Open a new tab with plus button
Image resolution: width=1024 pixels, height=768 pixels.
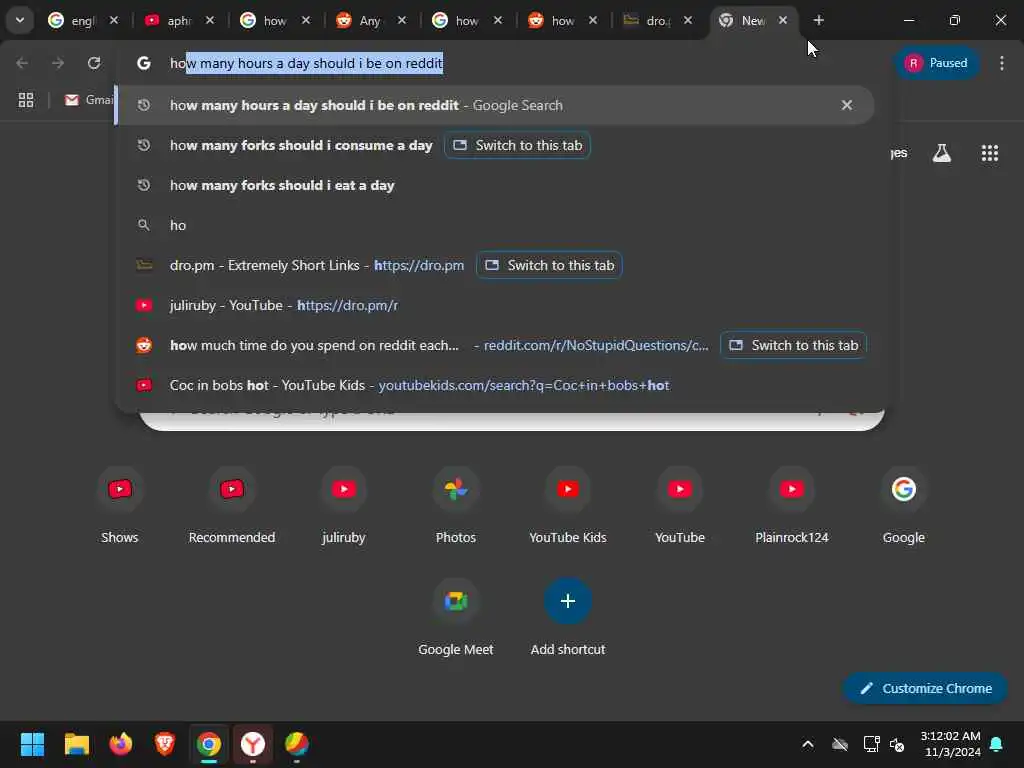[x=818, y=20]
